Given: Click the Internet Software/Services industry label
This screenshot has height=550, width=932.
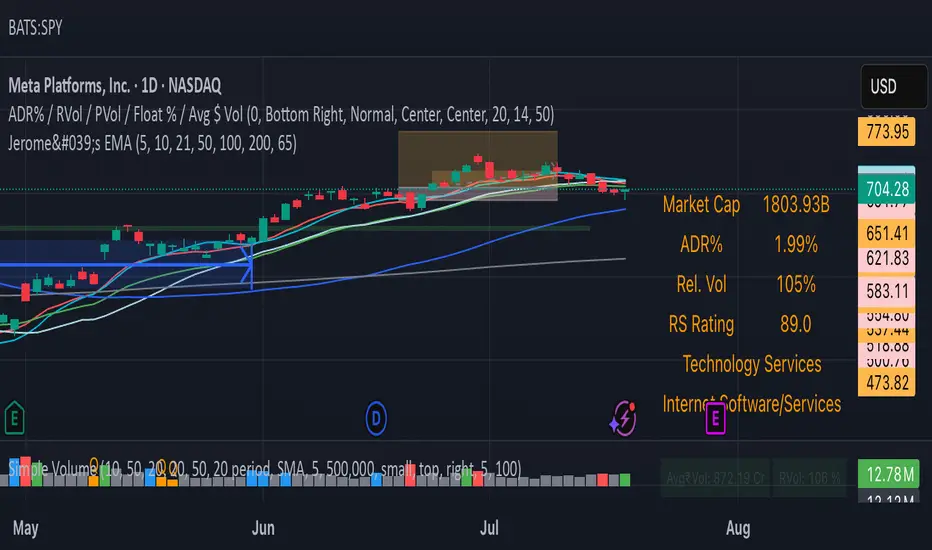Looking at the screenshot, I should tap(752, 404).
